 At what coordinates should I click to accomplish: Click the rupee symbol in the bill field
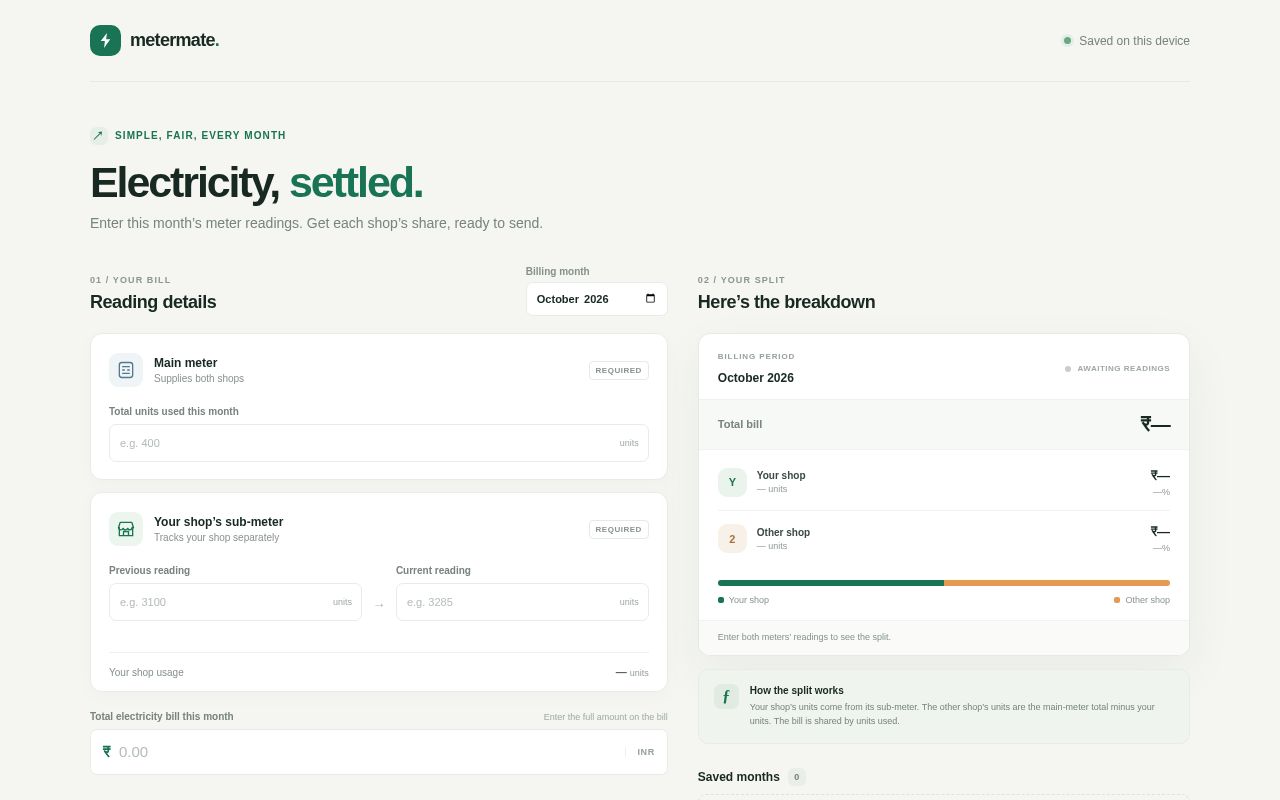[107, 751]
